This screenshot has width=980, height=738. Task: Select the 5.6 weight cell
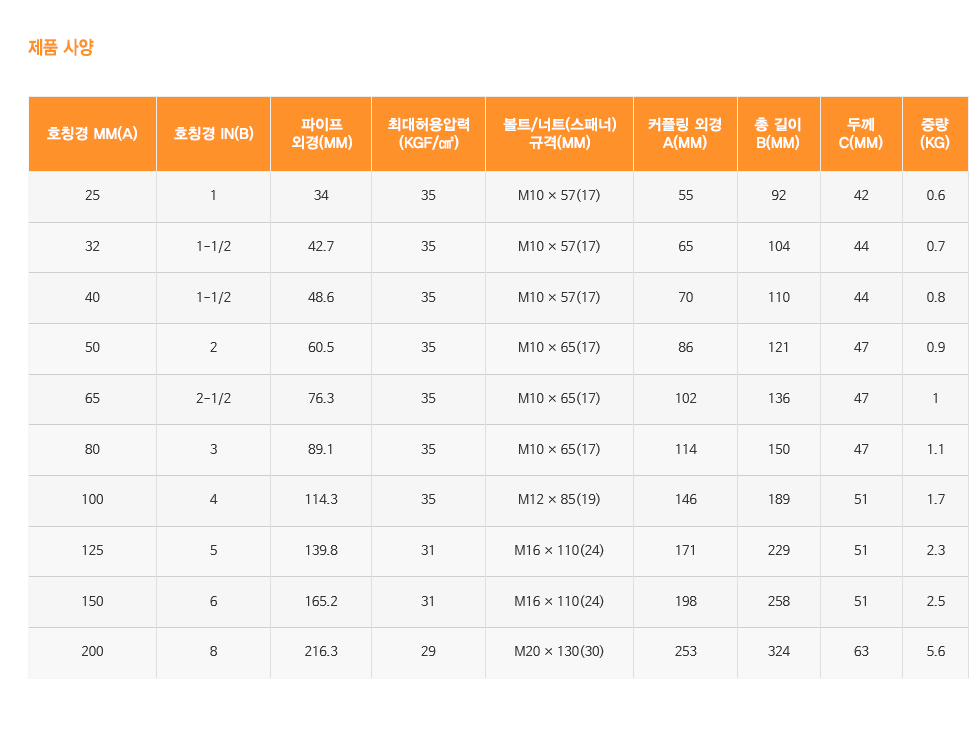(x=935, y=651)
